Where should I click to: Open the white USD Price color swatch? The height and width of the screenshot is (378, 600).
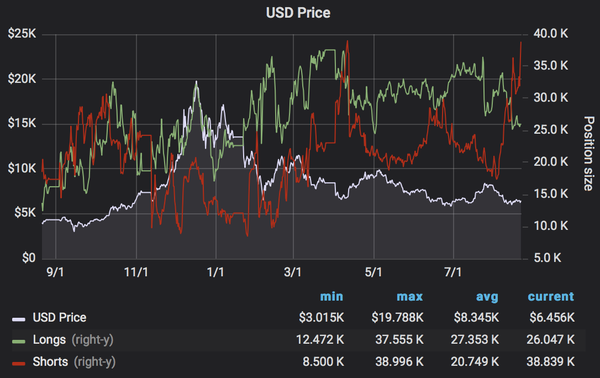coord(18,319)
